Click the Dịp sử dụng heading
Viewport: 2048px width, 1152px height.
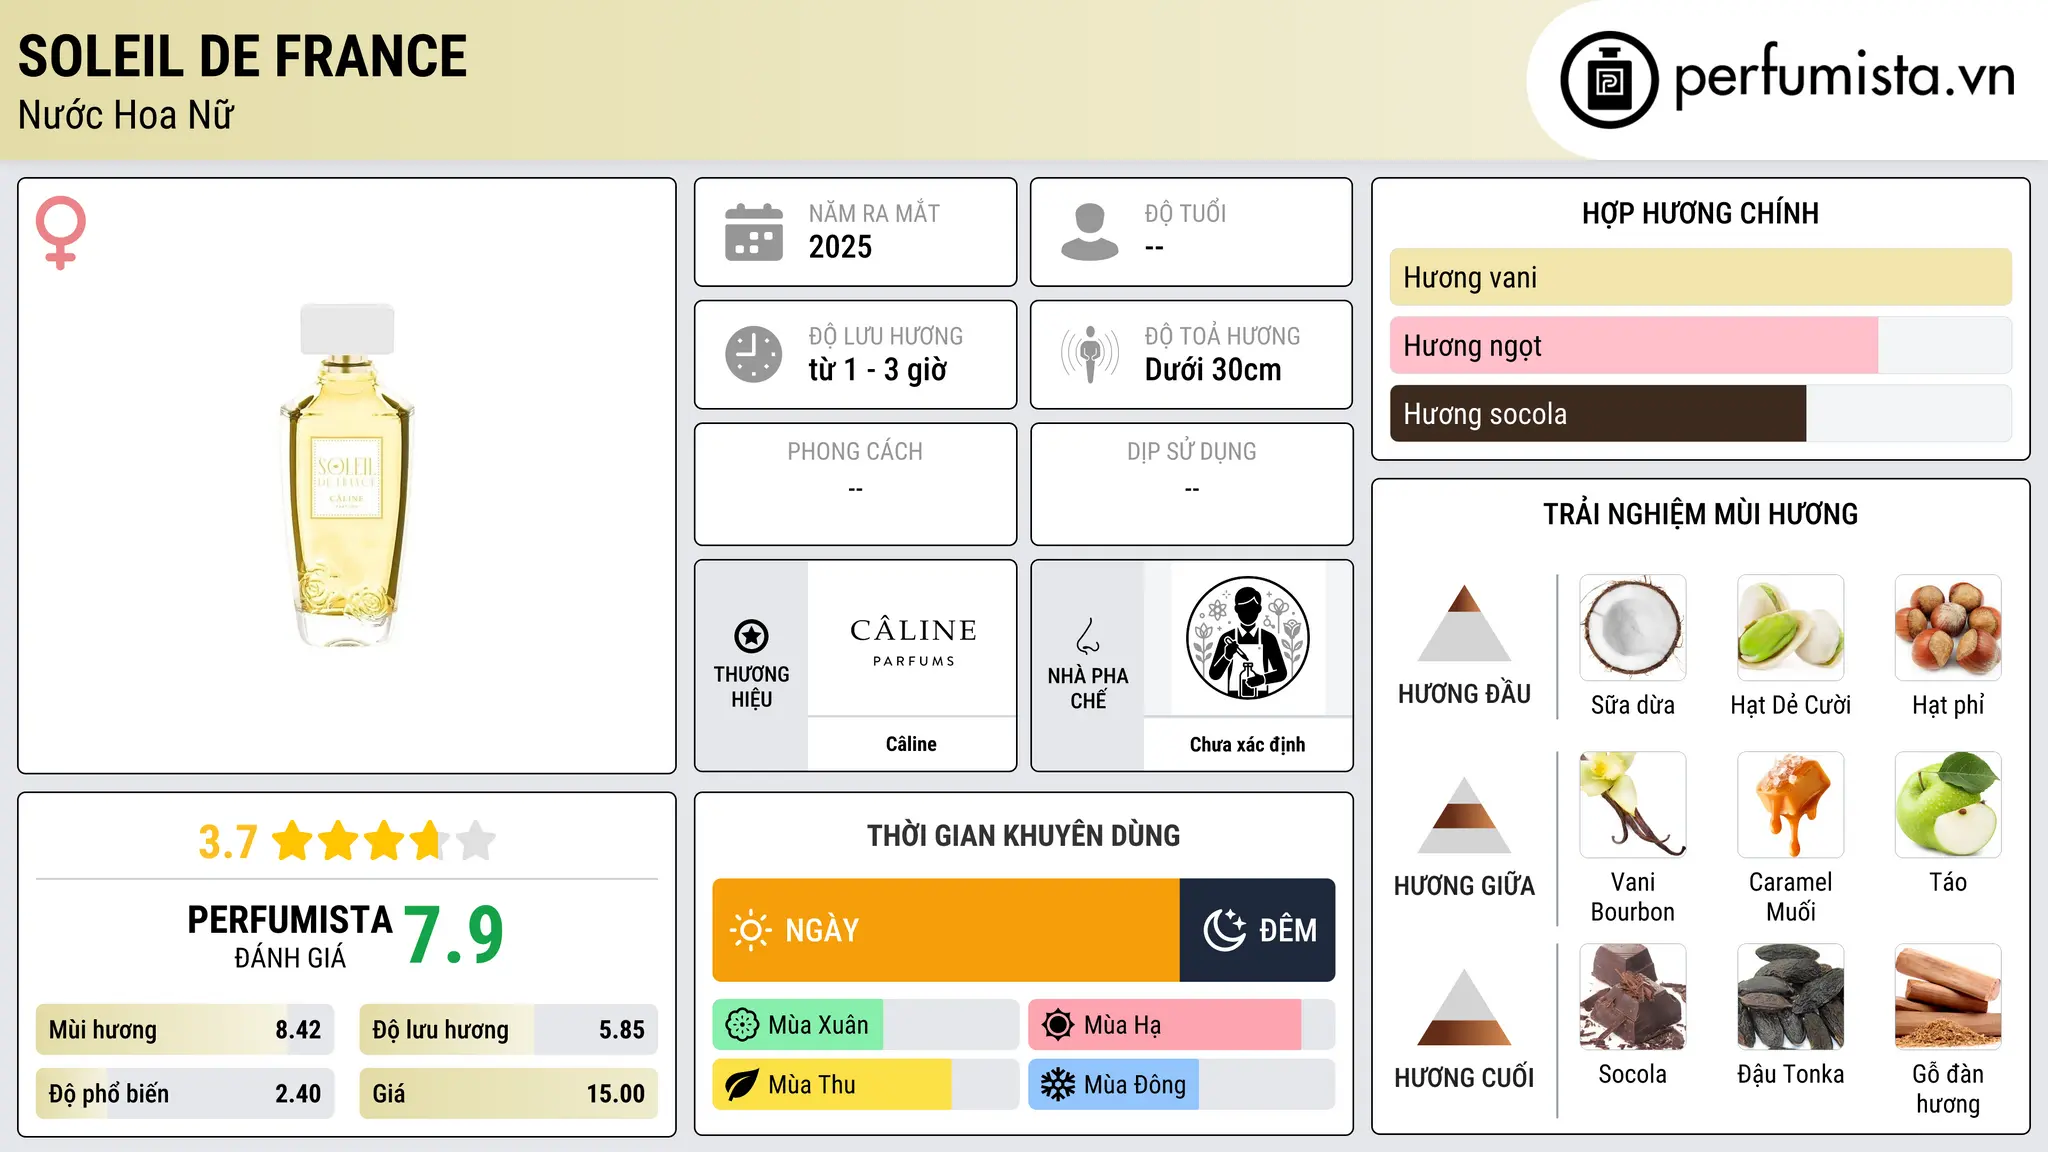(x=1191, y=452)
